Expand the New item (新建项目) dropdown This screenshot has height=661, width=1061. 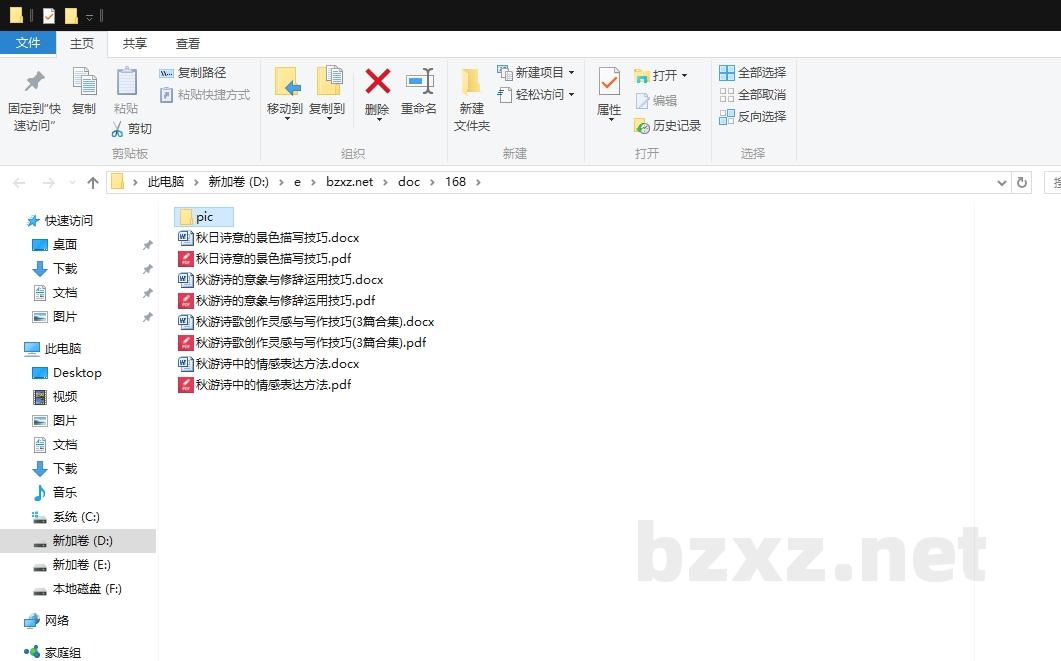pyautogui.click(x=571, y=73)
